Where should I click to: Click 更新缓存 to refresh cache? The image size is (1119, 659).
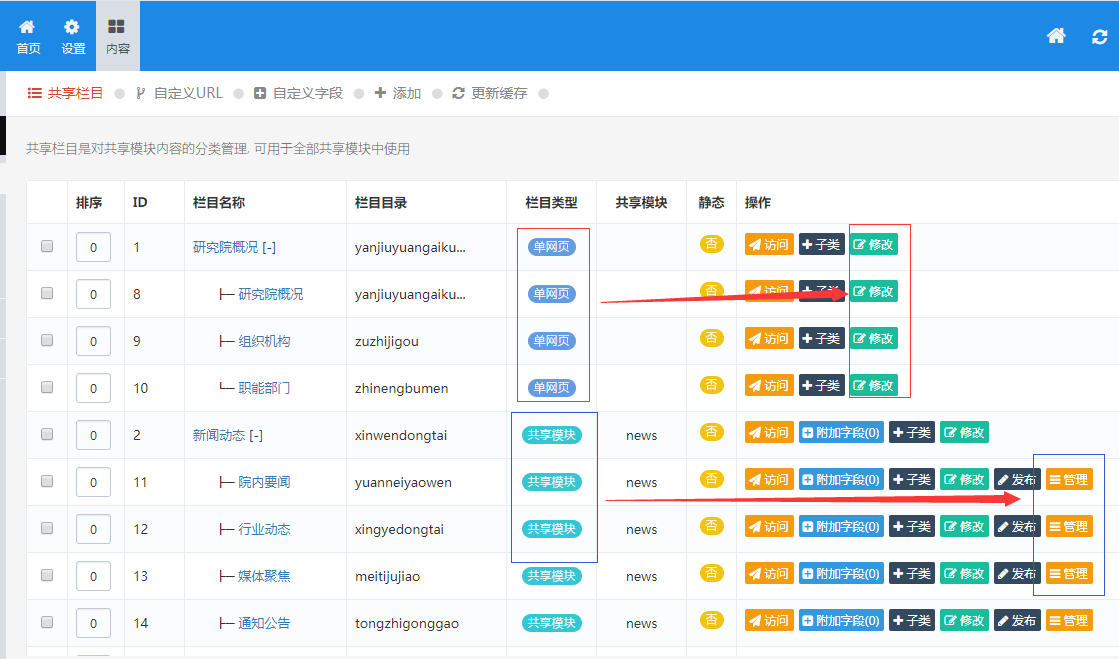490,94
